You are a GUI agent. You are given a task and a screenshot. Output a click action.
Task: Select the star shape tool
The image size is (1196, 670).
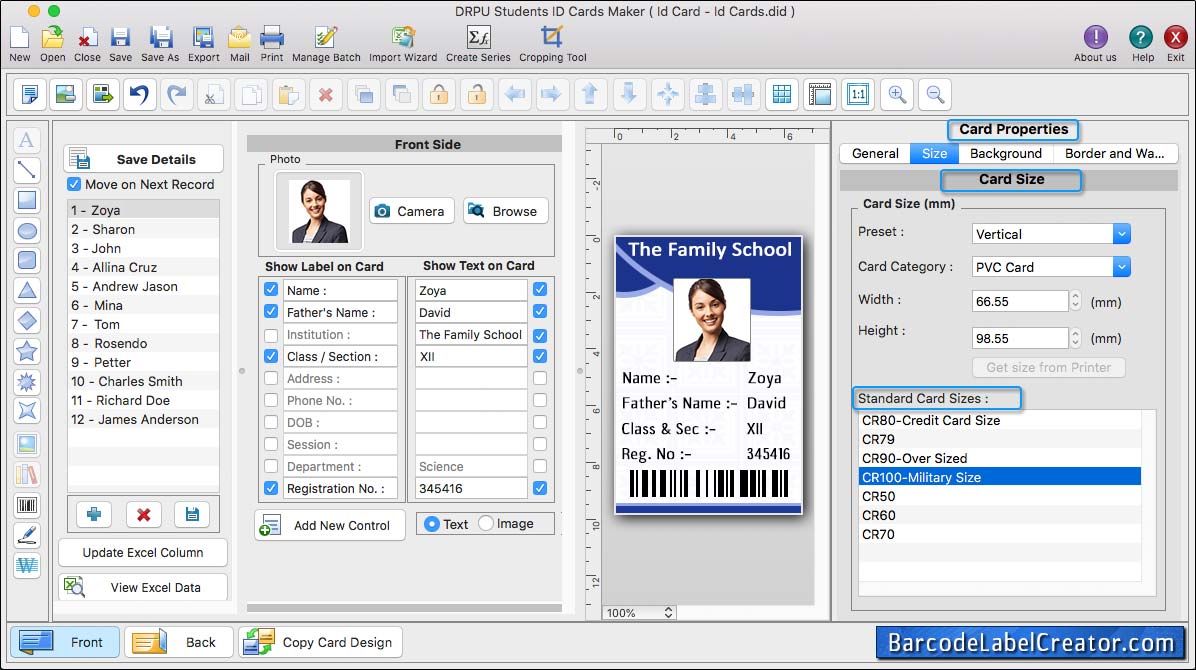[27, 351]
